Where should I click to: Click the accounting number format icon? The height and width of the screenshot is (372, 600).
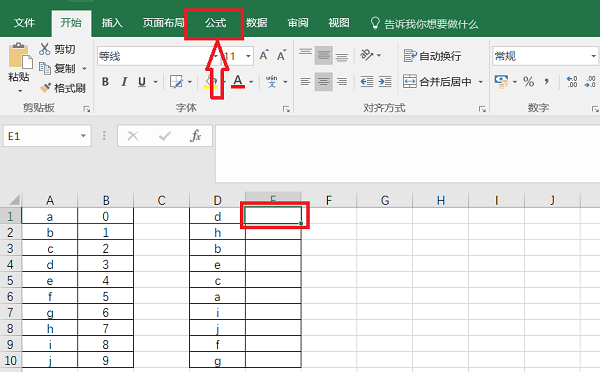pyautogui.click(x=501, y=82)
